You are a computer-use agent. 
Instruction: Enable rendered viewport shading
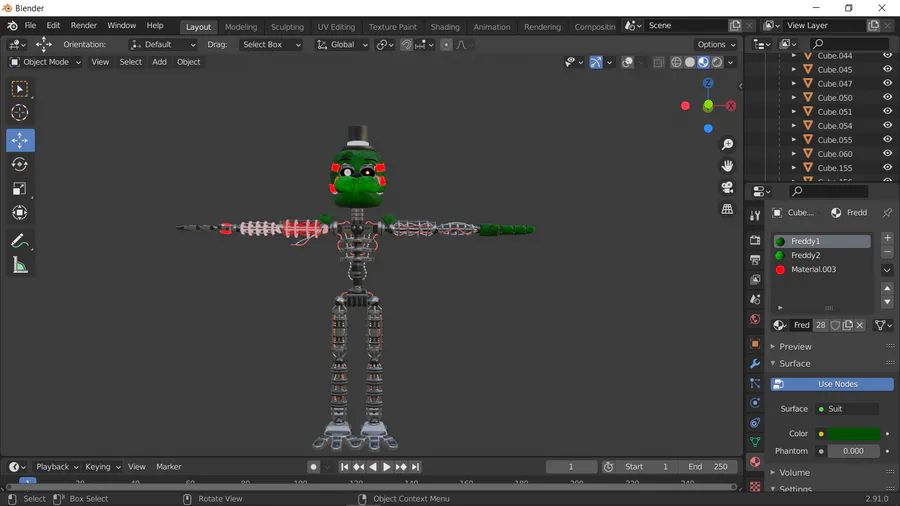click(717, 62)
